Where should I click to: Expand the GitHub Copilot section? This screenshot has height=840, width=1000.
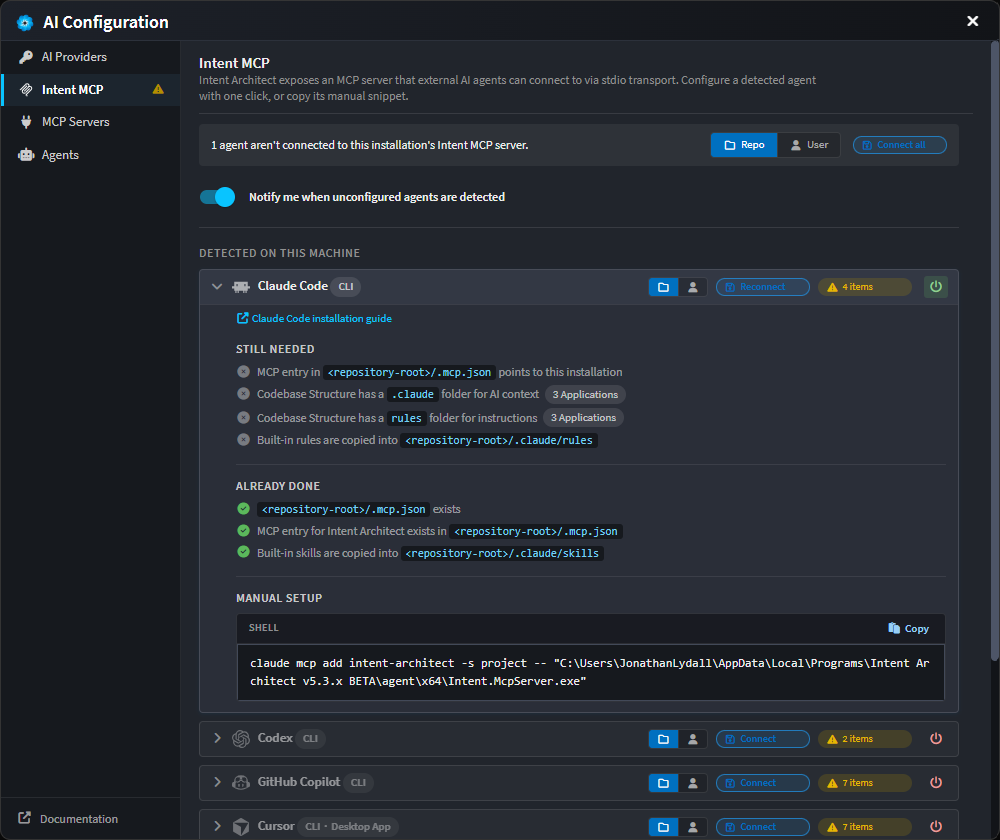tap(217, 783)
